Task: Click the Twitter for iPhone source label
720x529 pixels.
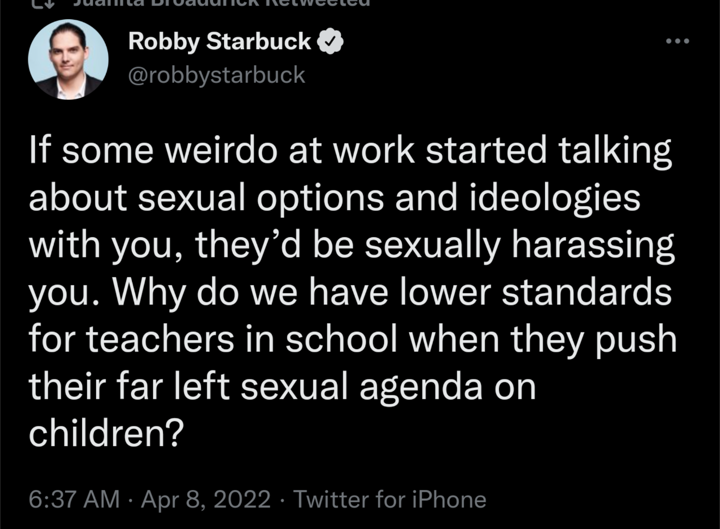Action: [390, 499]
